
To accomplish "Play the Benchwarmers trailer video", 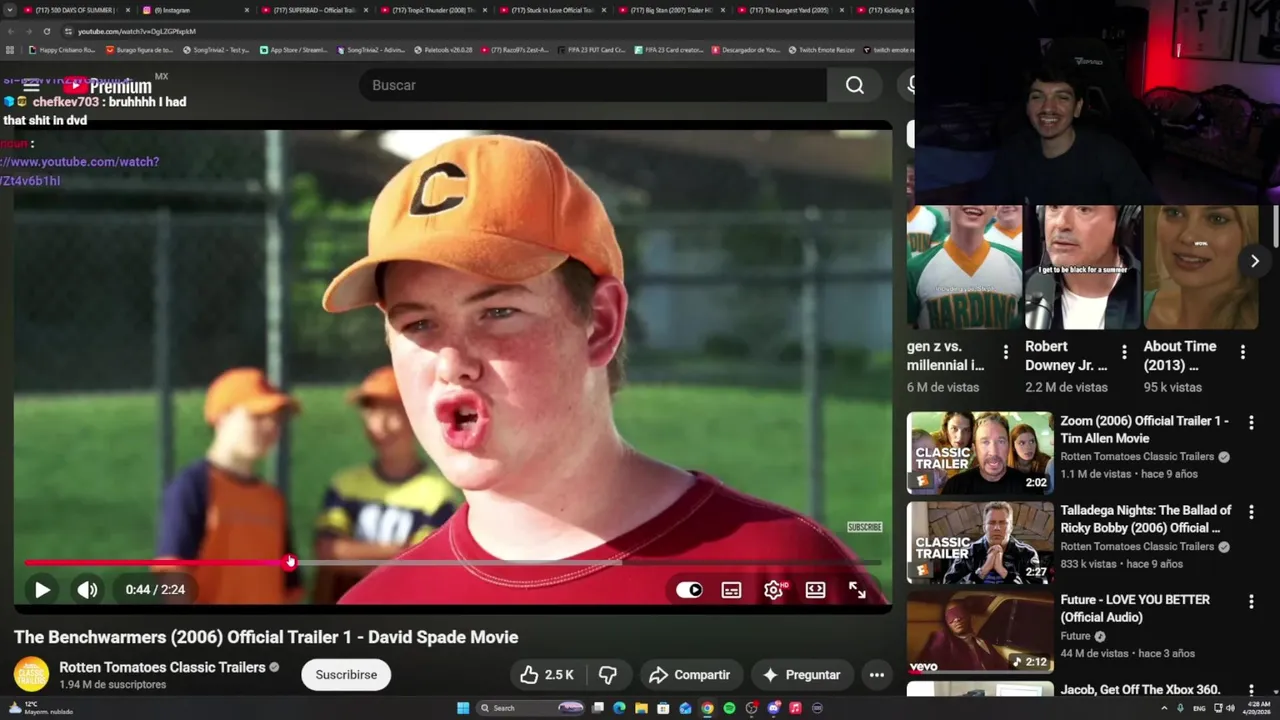I will [42, 590].
